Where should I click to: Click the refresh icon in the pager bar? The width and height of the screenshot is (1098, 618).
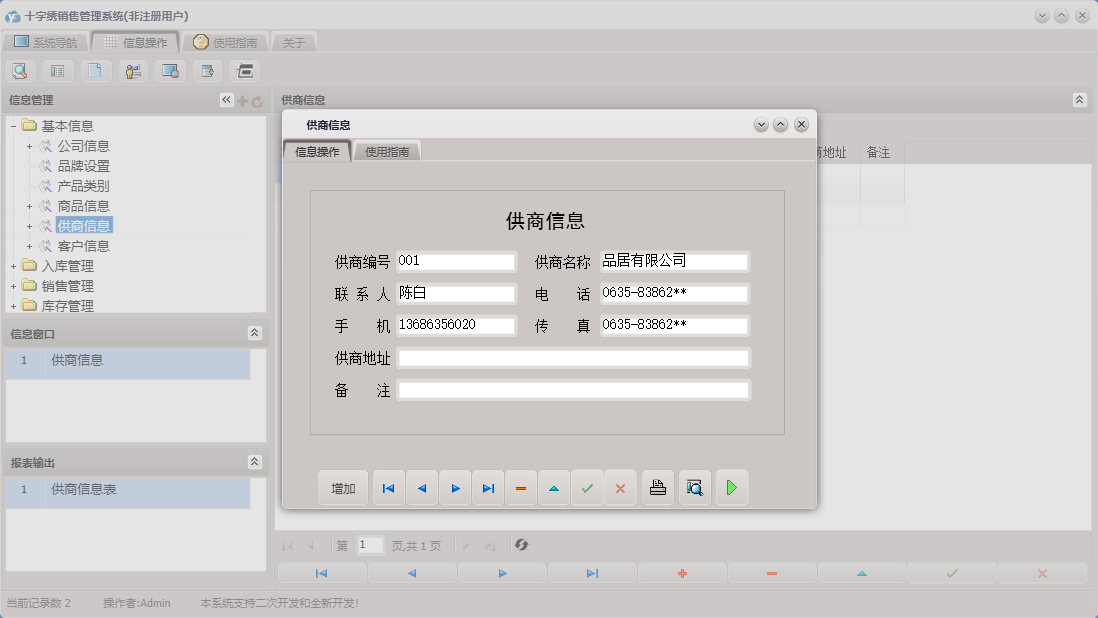[x=520, y=545]
